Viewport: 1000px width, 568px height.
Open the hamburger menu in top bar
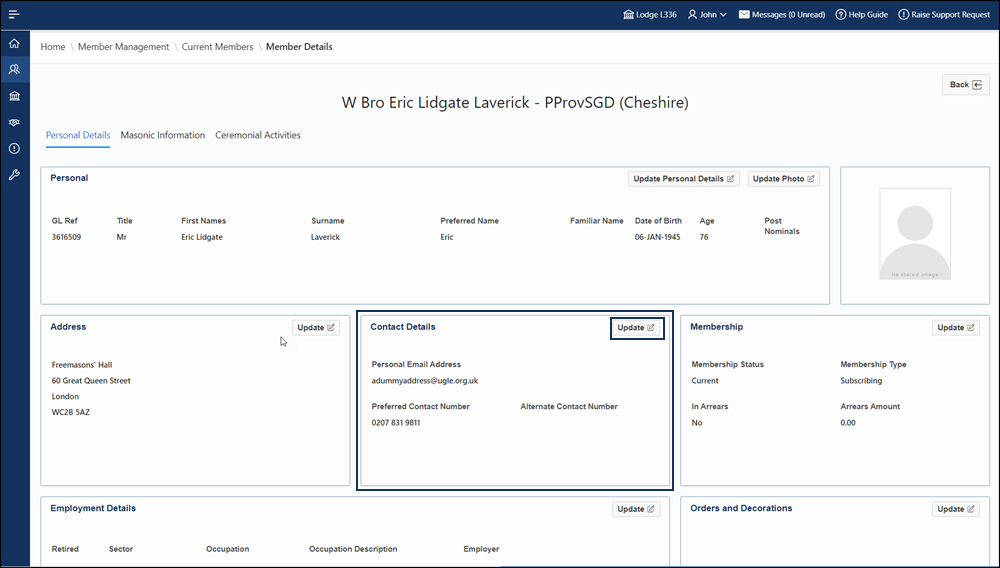(14, 15)
